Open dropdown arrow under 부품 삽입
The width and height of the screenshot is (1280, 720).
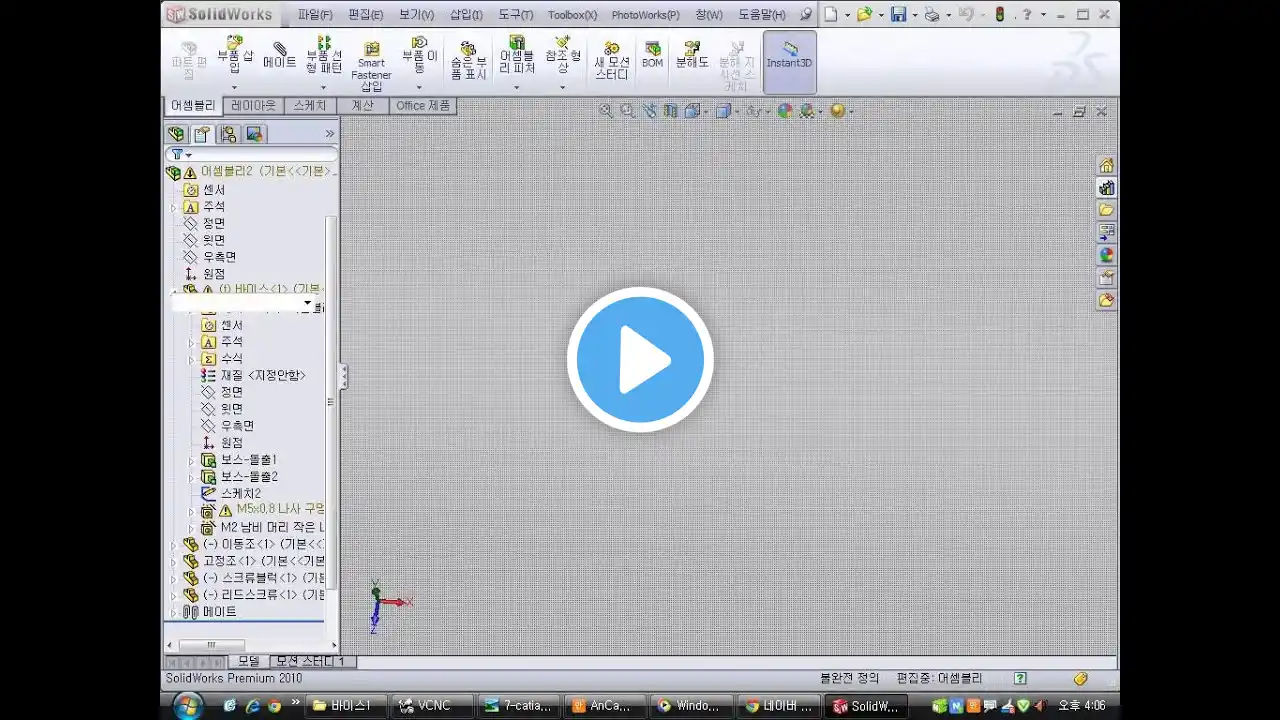pos(234,87)
